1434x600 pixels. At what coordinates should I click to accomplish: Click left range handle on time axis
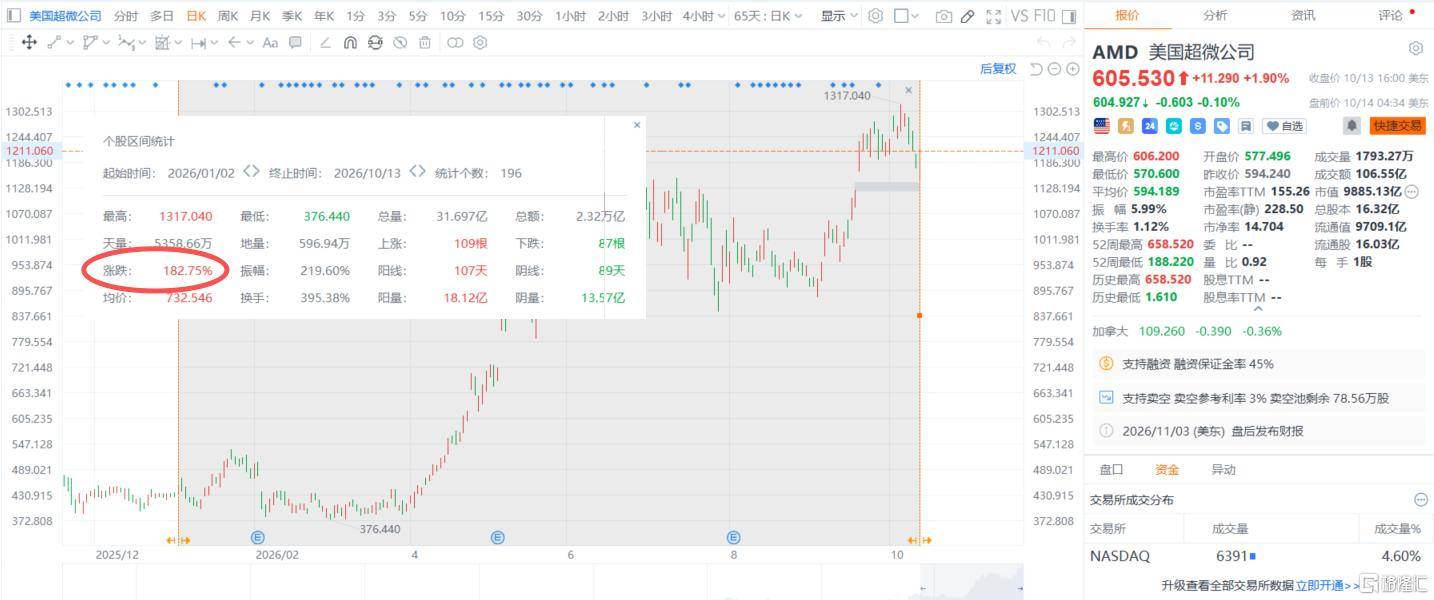[178, 540]
